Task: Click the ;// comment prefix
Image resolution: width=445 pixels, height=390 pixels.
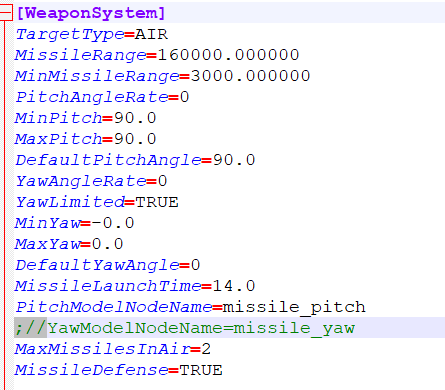Action: pos(31,328)
